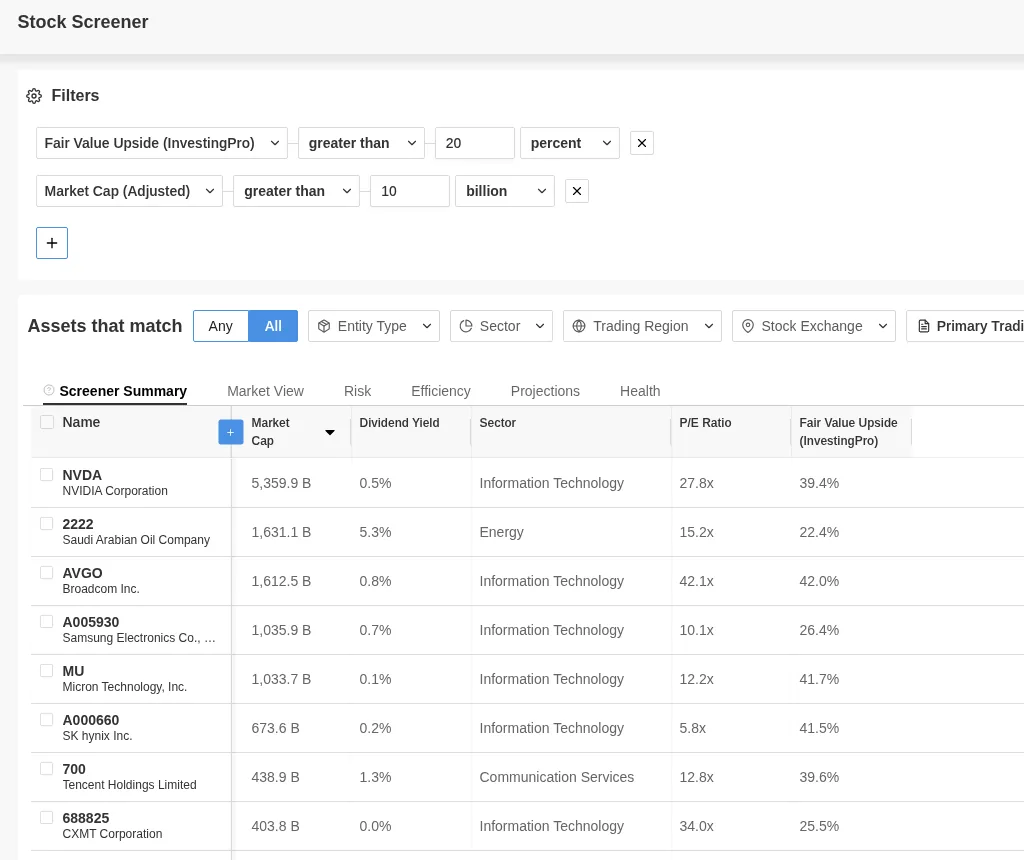Open the Fair Value Upside metric dropdown
Screen dimensions: 1024x860
point(162,143)
